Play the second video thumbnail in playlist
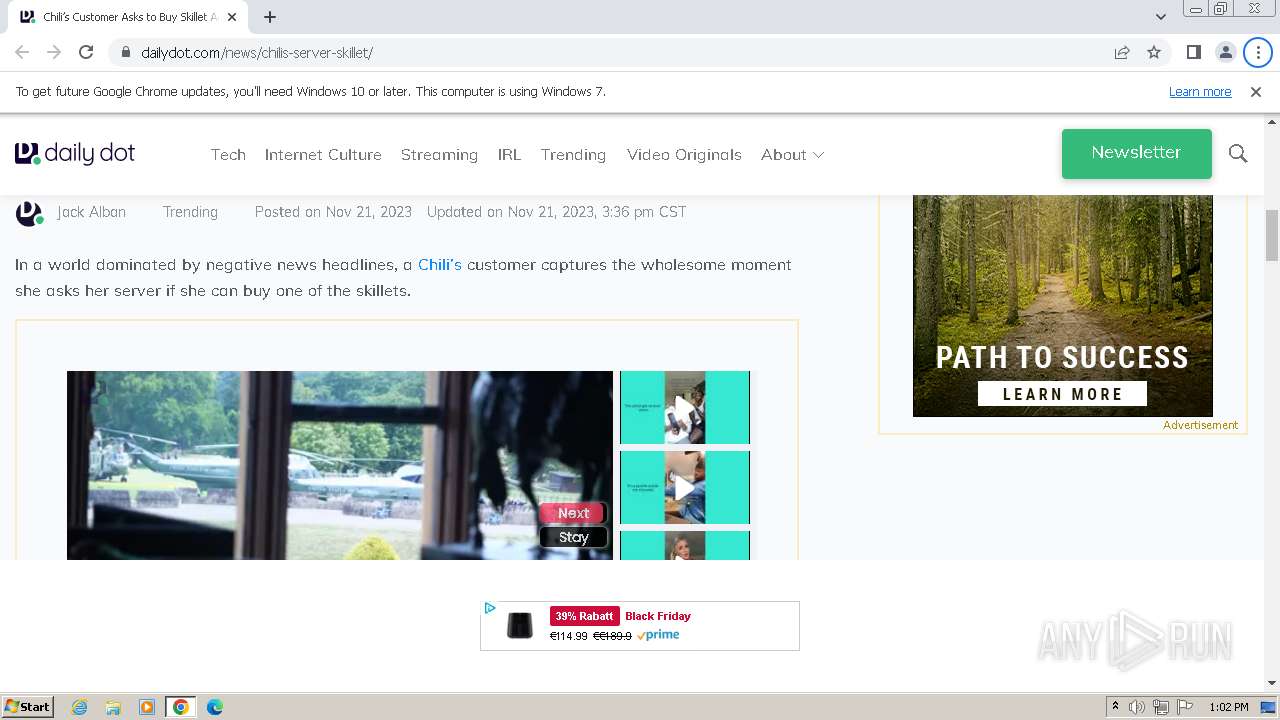Image resolution: width=1280 pixels, height=720 pixels. [x=685, y=487]
